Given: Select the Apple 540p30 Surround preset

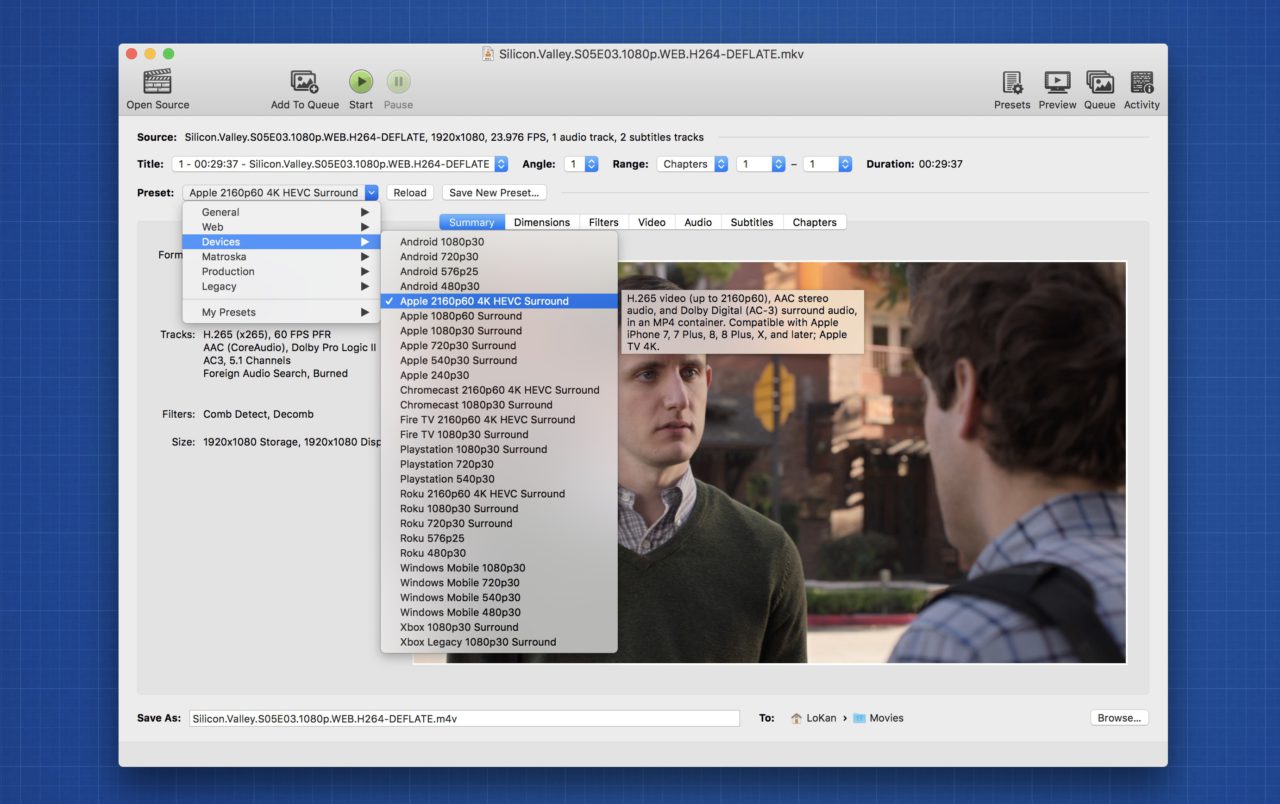Looking at the screenshot, I should pos(499,360).
